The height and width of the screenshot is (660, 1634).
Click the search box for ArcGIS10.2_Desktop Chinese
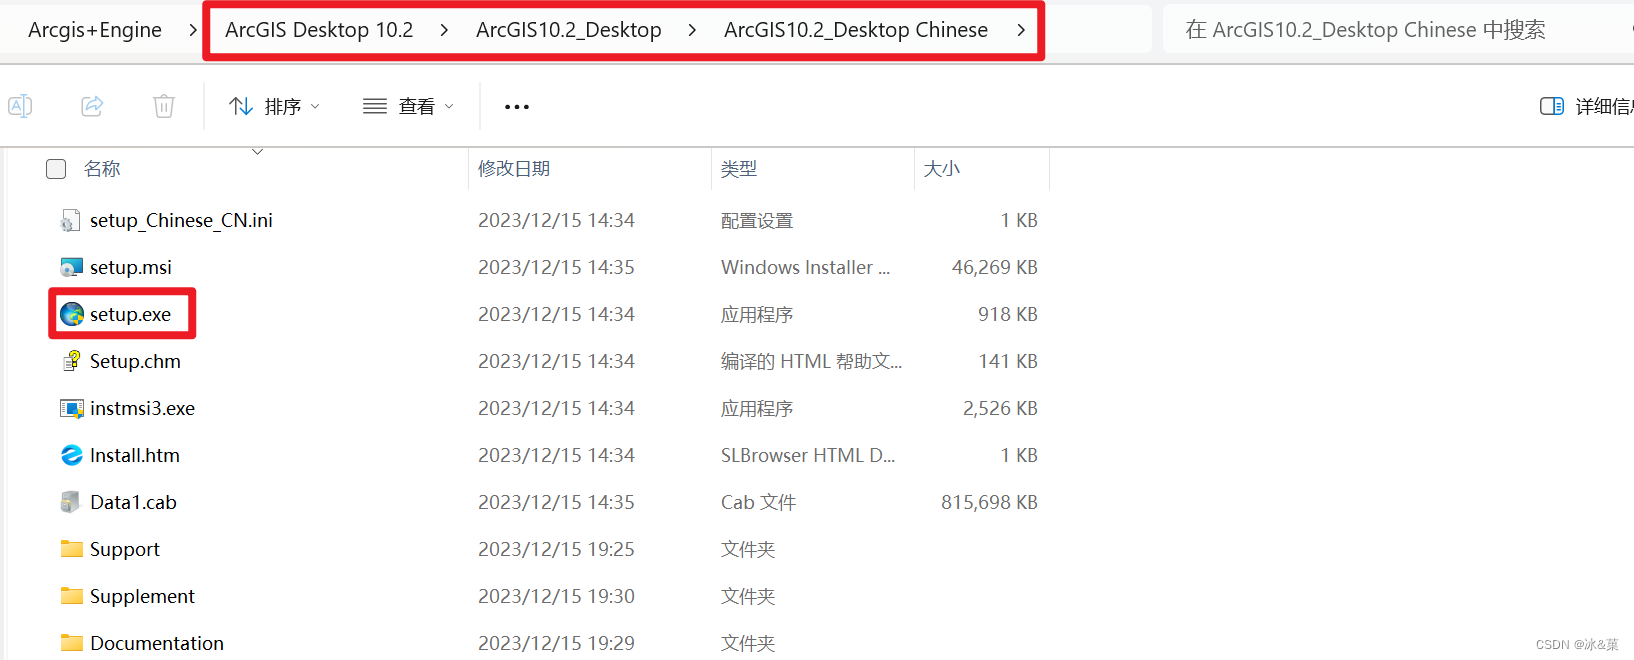tap(1398, 30)
